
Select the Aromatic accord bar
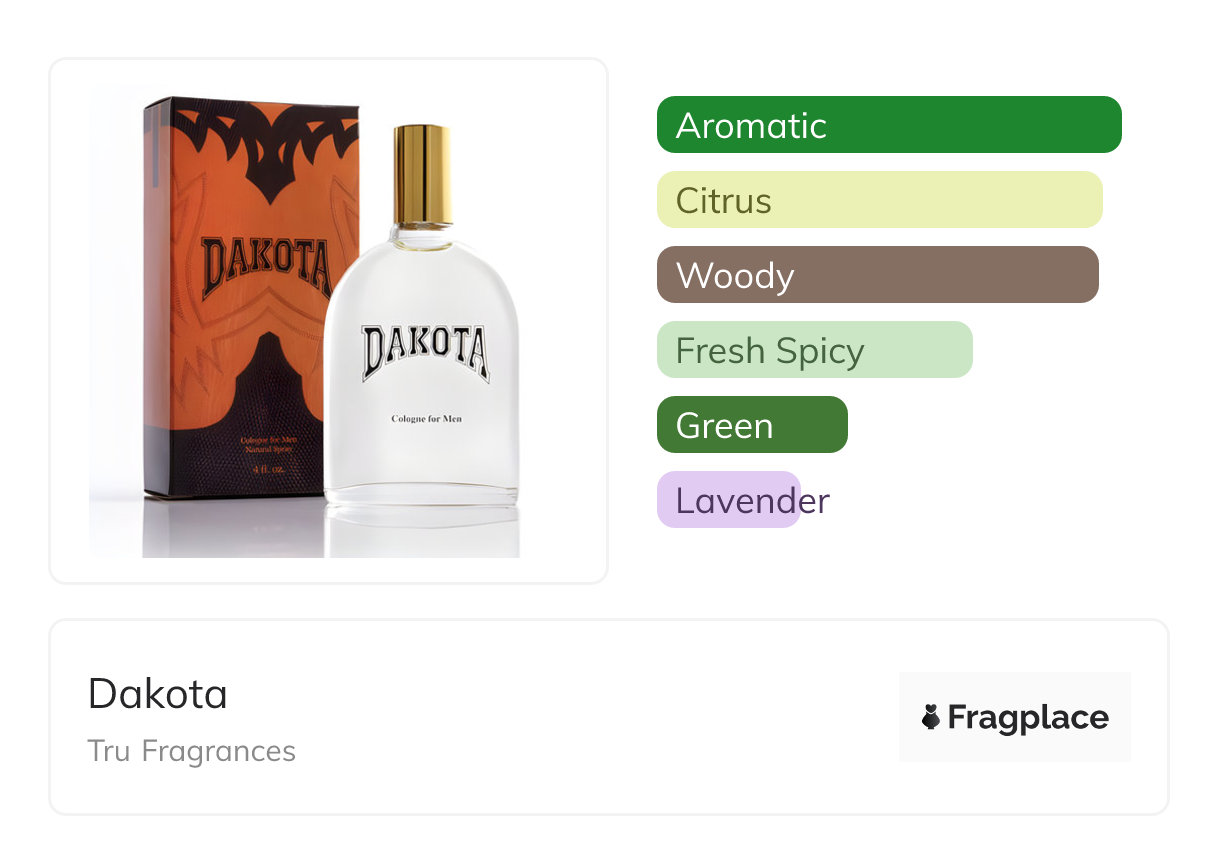(889, 125)
